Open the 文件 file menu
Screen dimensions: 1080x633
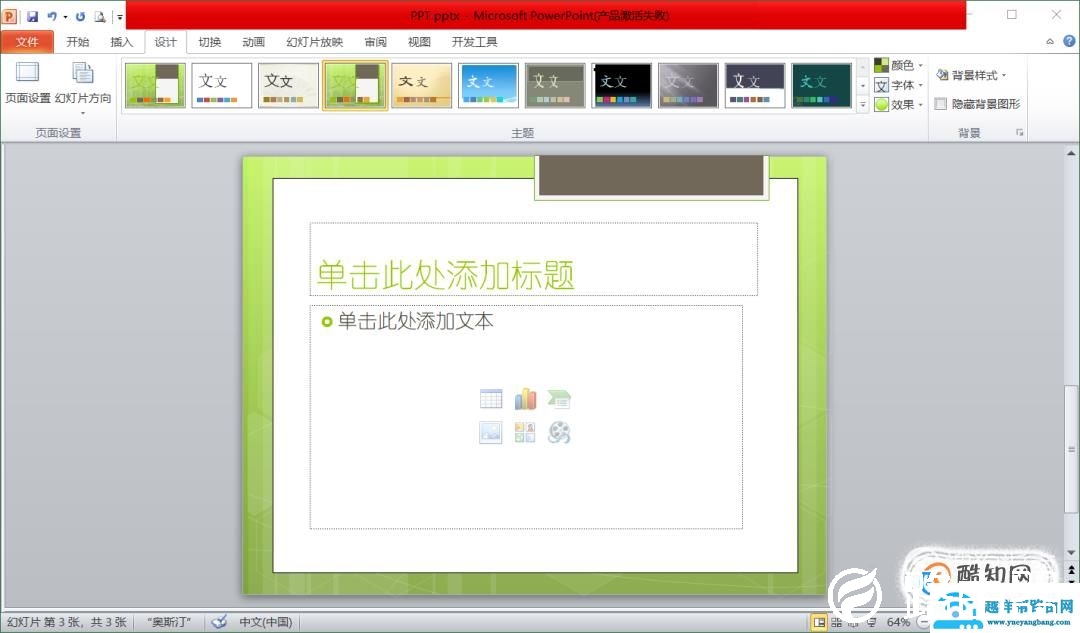tap(27, 42)
